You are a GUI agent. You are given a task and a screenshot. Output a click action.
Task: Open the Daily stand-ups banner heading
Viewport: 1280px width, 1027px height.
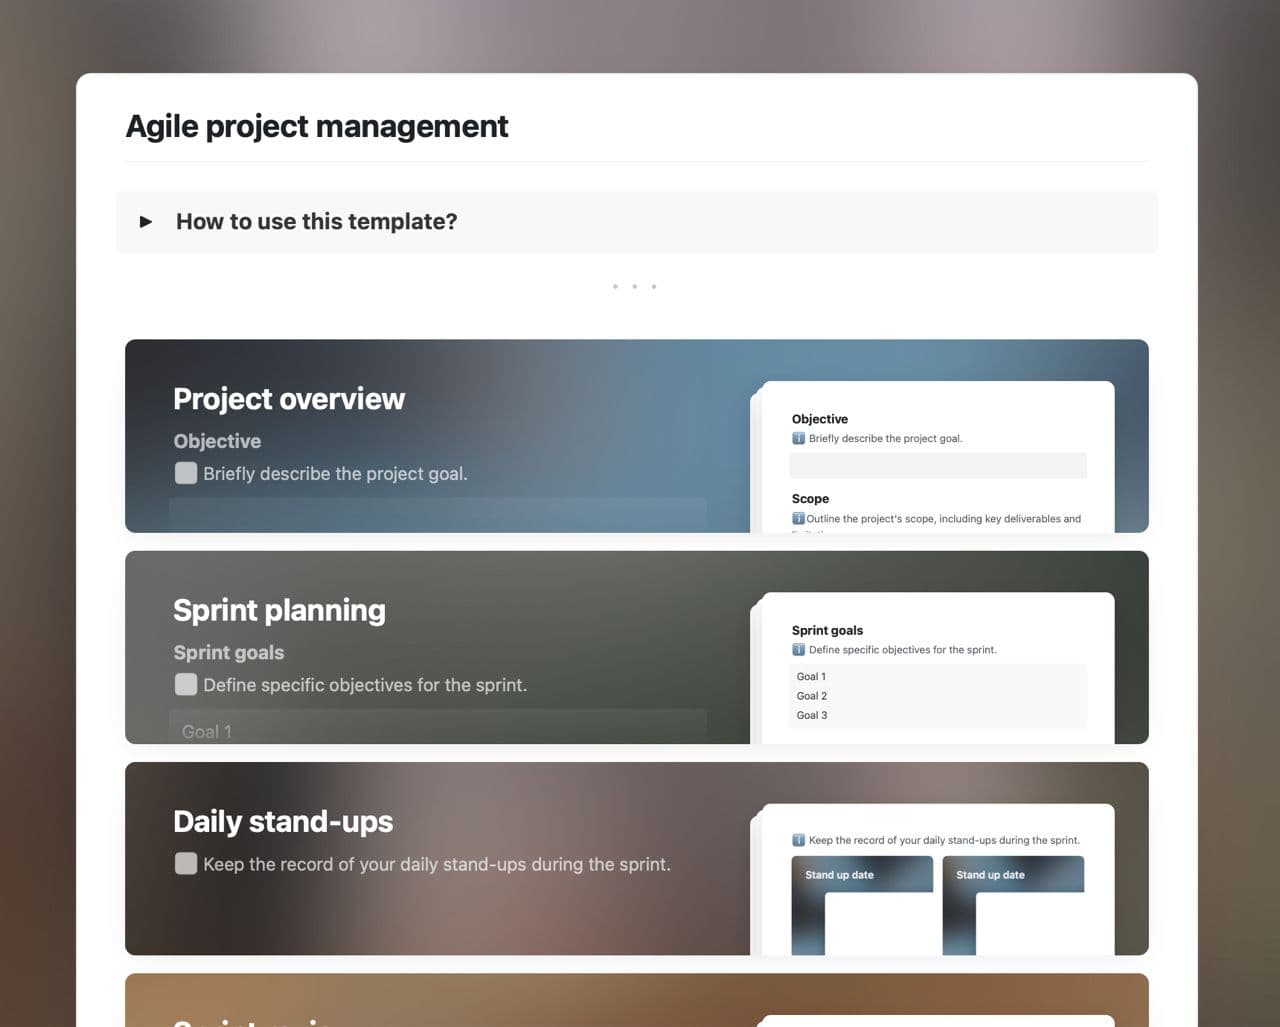(283, 821)
